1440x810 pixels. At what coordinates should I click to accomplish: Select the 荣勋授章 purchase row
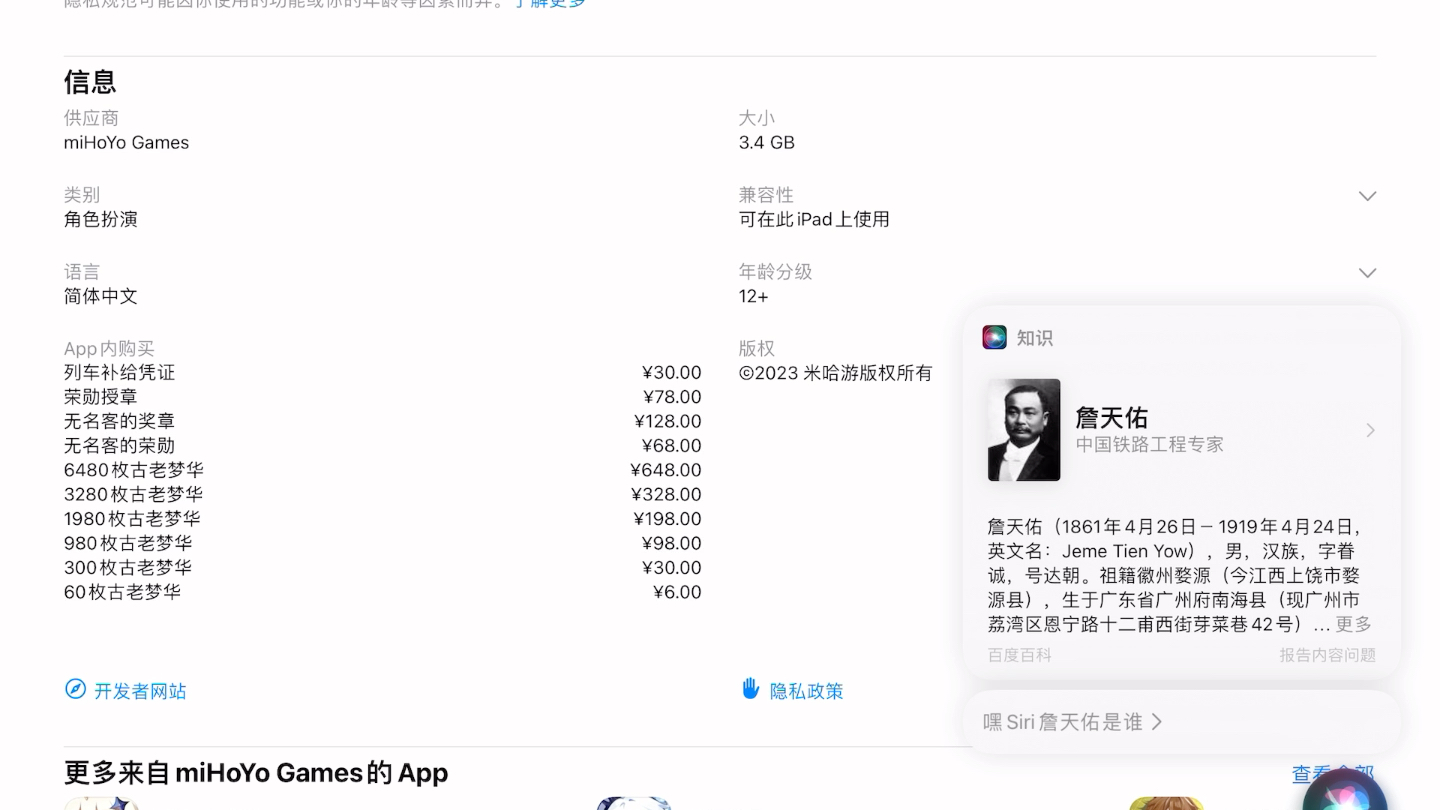pos(383,397)
